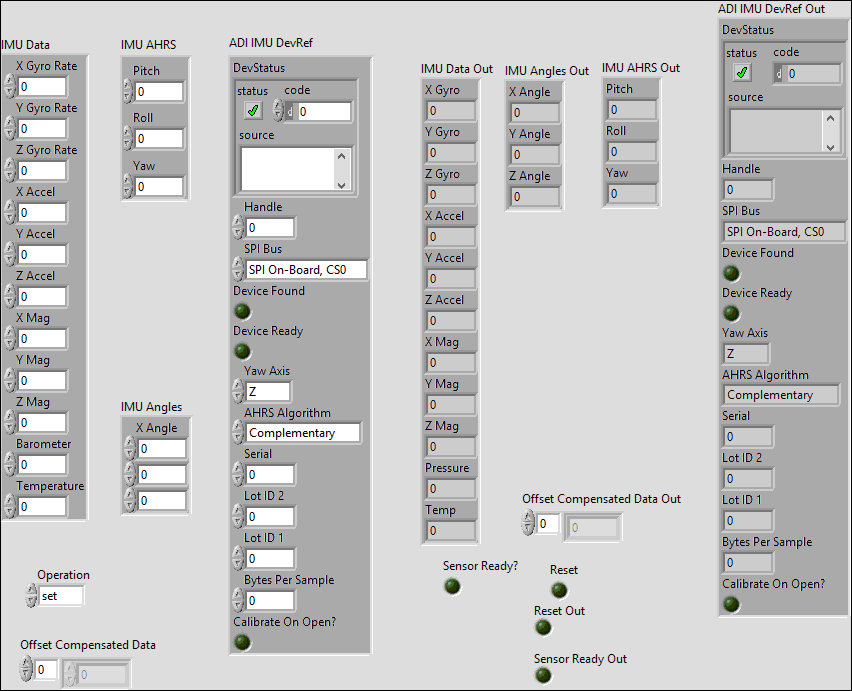The height and width of the screenshot is (691, 852).
Task: Toggle the Device Found boolean in ADI IMU DevRef
Action: [242, 311]
